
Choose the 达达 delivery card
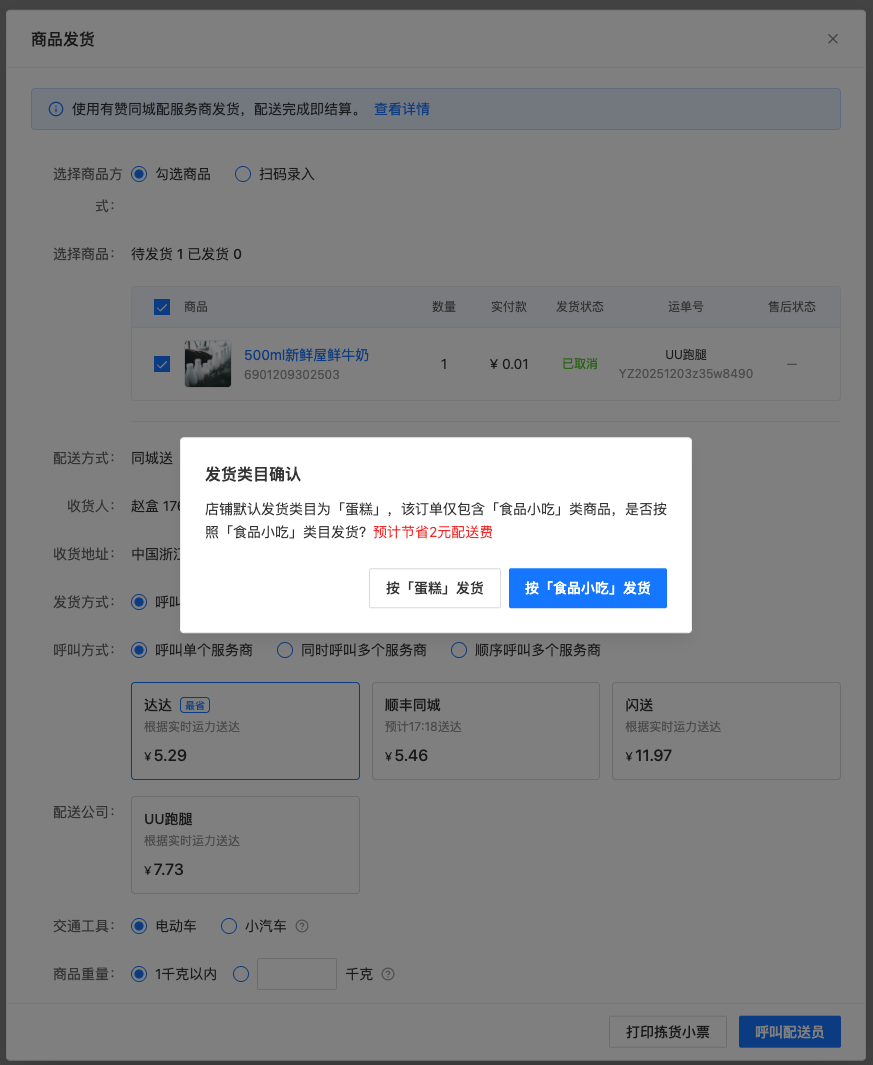[245, 731]
